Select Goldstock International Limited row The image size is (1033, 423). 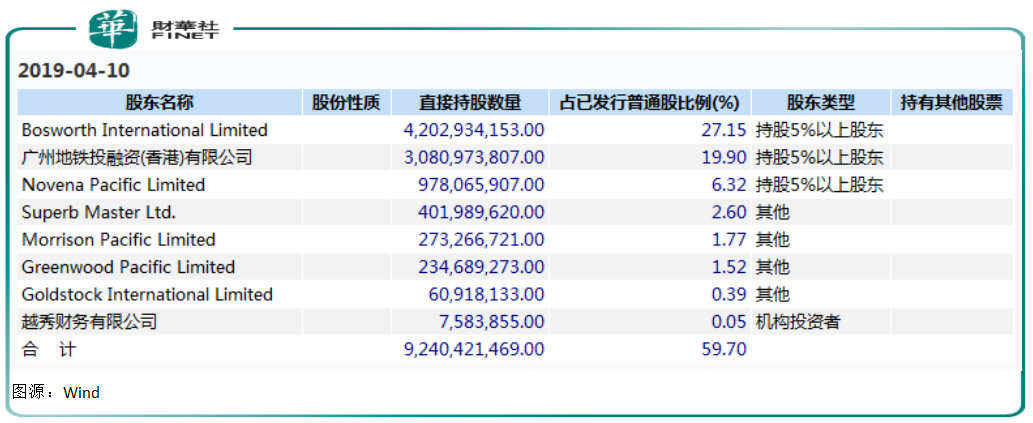515,294
